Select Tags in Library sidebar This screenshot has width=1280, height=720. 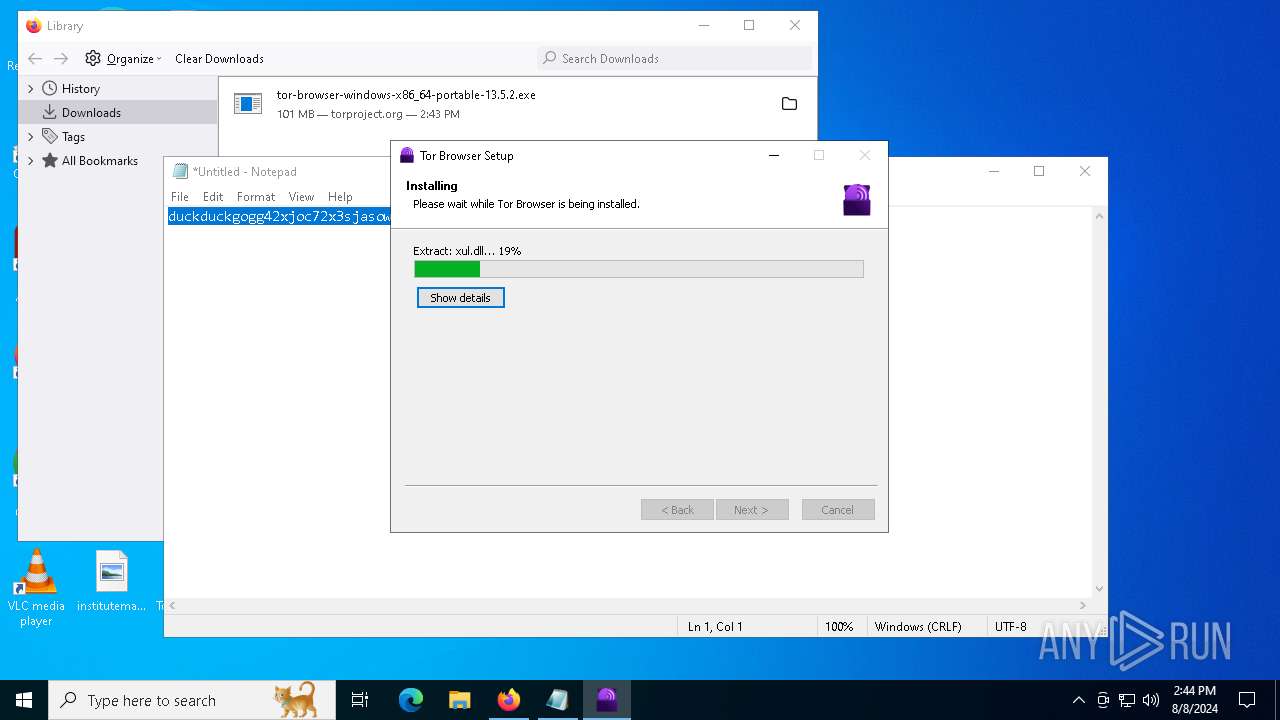[x=73, y=137]
